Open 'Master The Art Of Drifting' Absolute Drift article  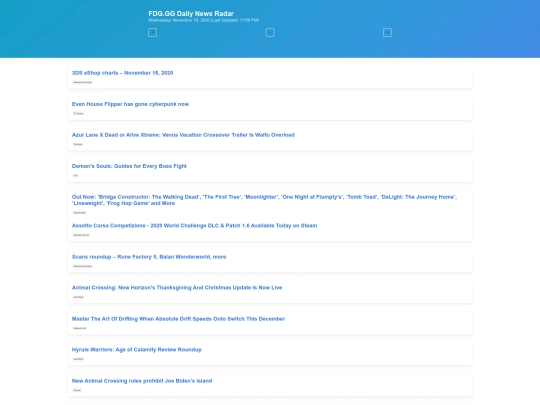point(178,319)
